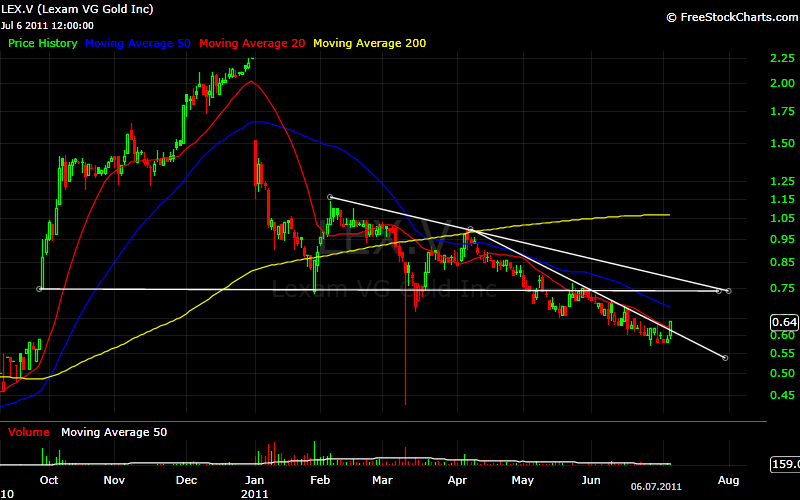
Task: Click the 159.0 volume value tag
Action: 785,465
